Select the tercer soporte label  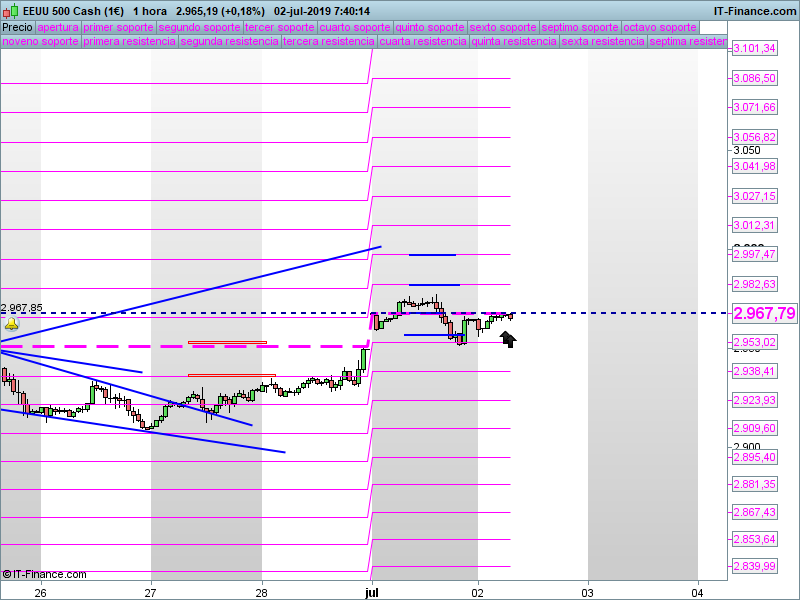click(280, 27)
